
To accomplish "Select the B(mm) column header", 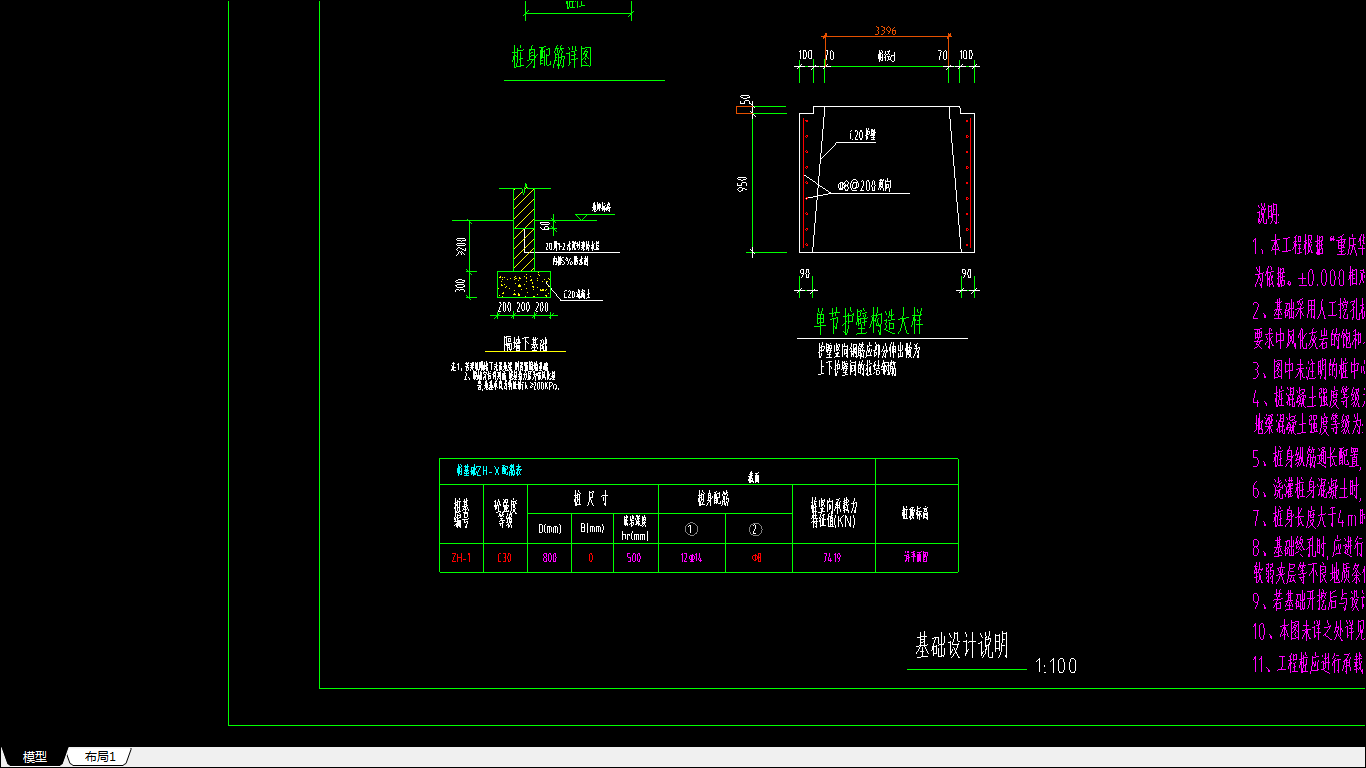I will click(591, 528).
